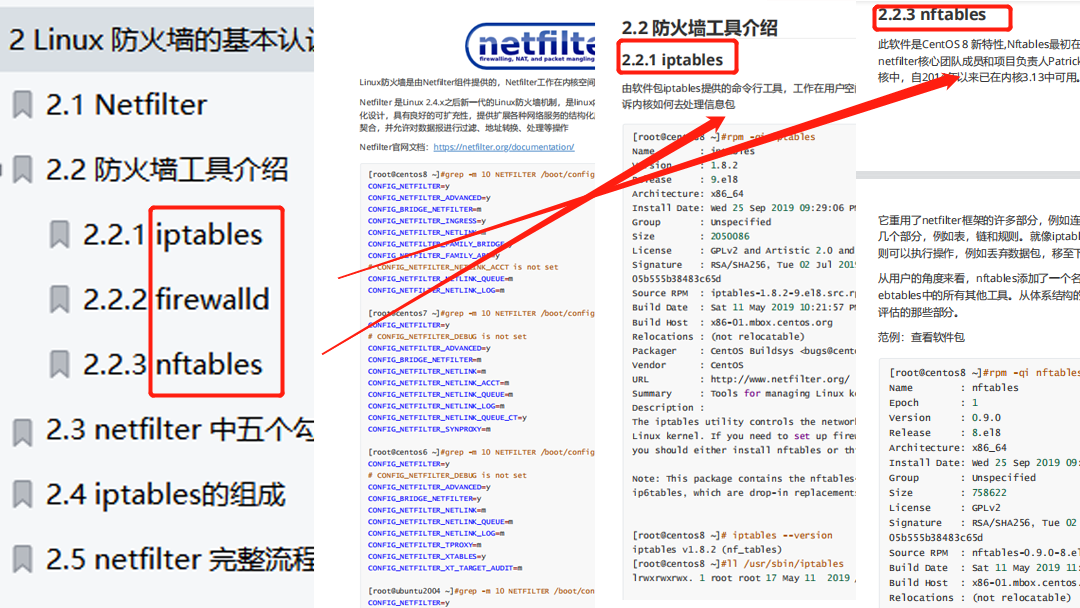Screen dimensions: 1080x608
Task: Click the 2.2 防火墙工具介绍 heading in the document
Action: point(699,27)
